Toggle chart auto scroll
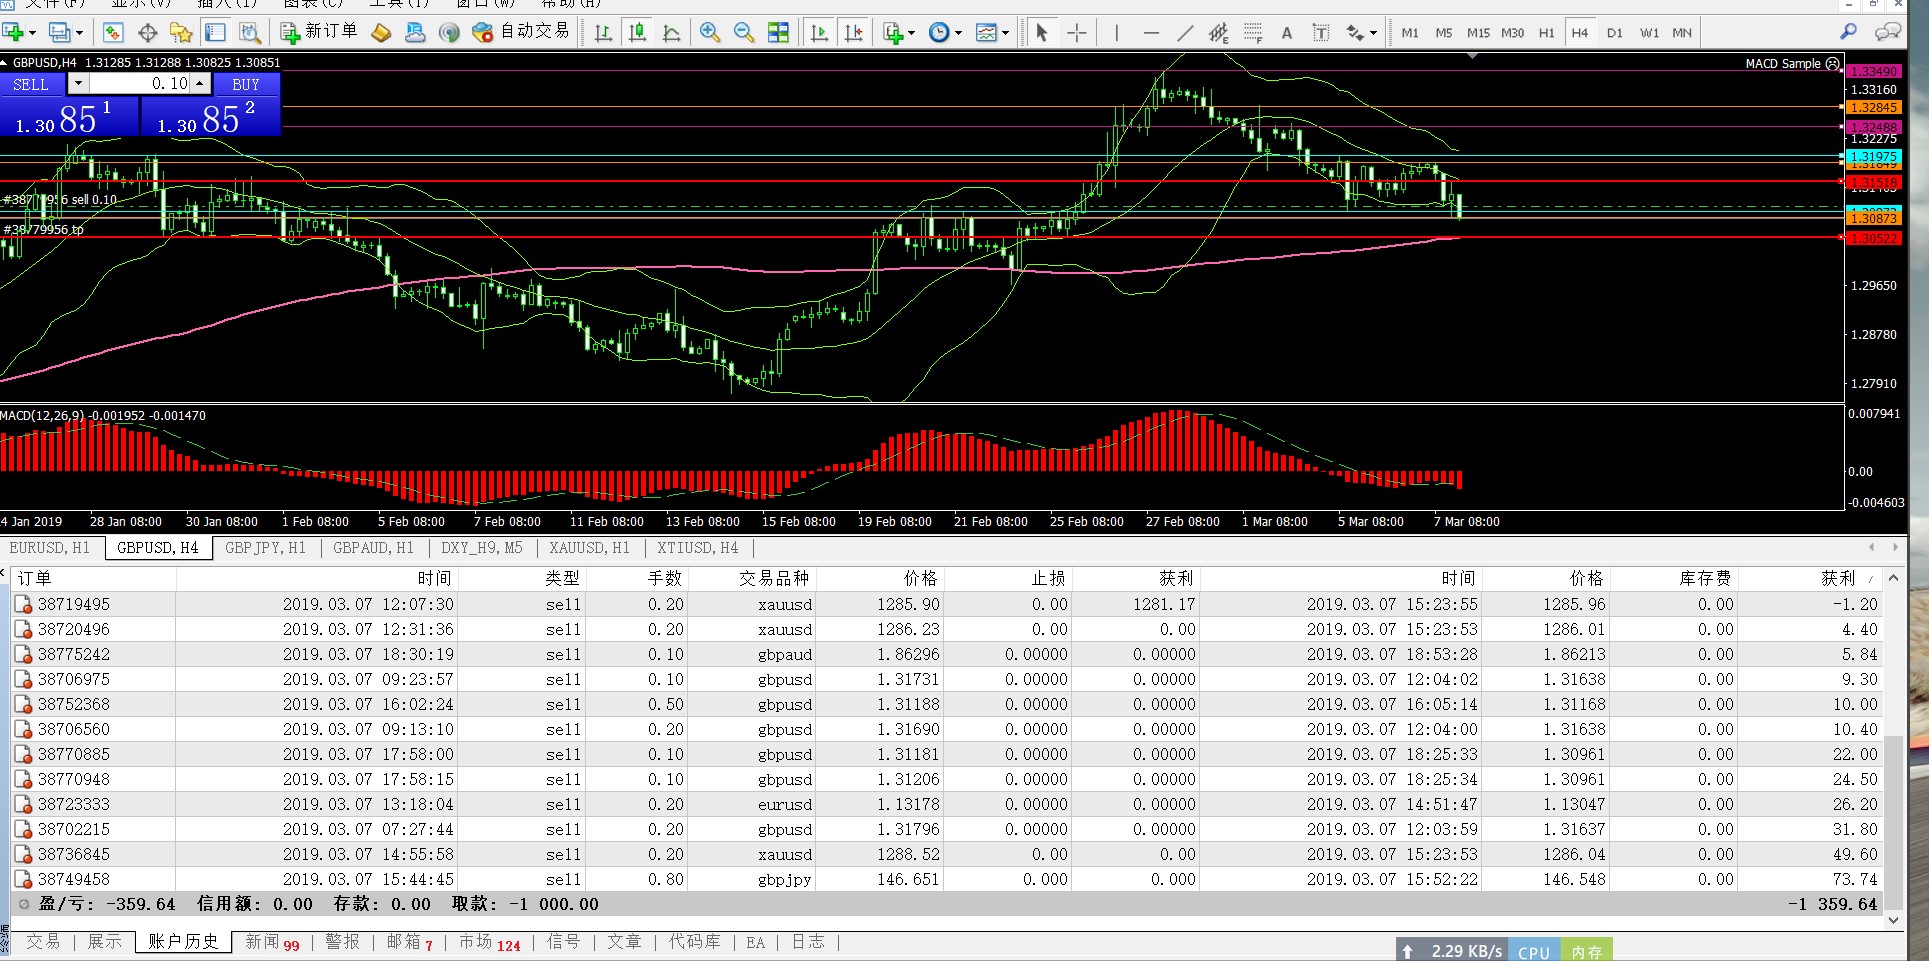Viewport: 1929px width, 961px height. (820, 32)
